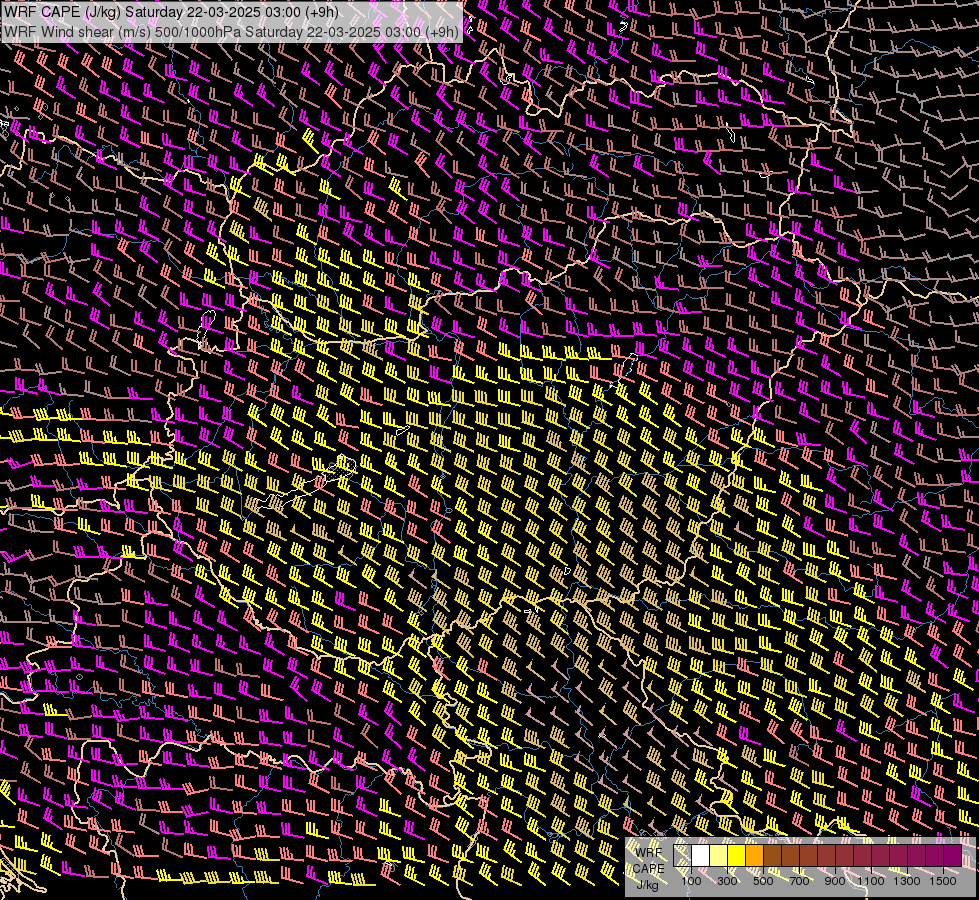Click the legend value 1500
This screenshot has height=900, width=979.
coord(943,881)
